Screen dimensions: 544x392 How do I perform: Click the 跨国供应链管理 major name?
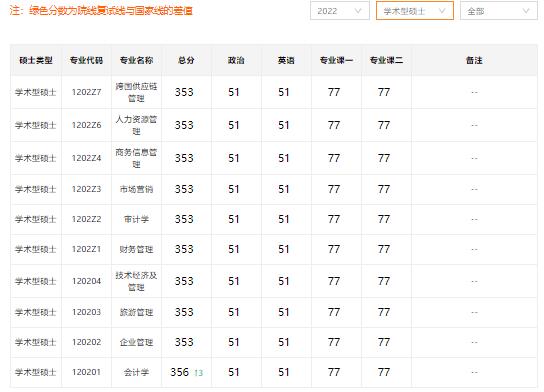point(136,92)
